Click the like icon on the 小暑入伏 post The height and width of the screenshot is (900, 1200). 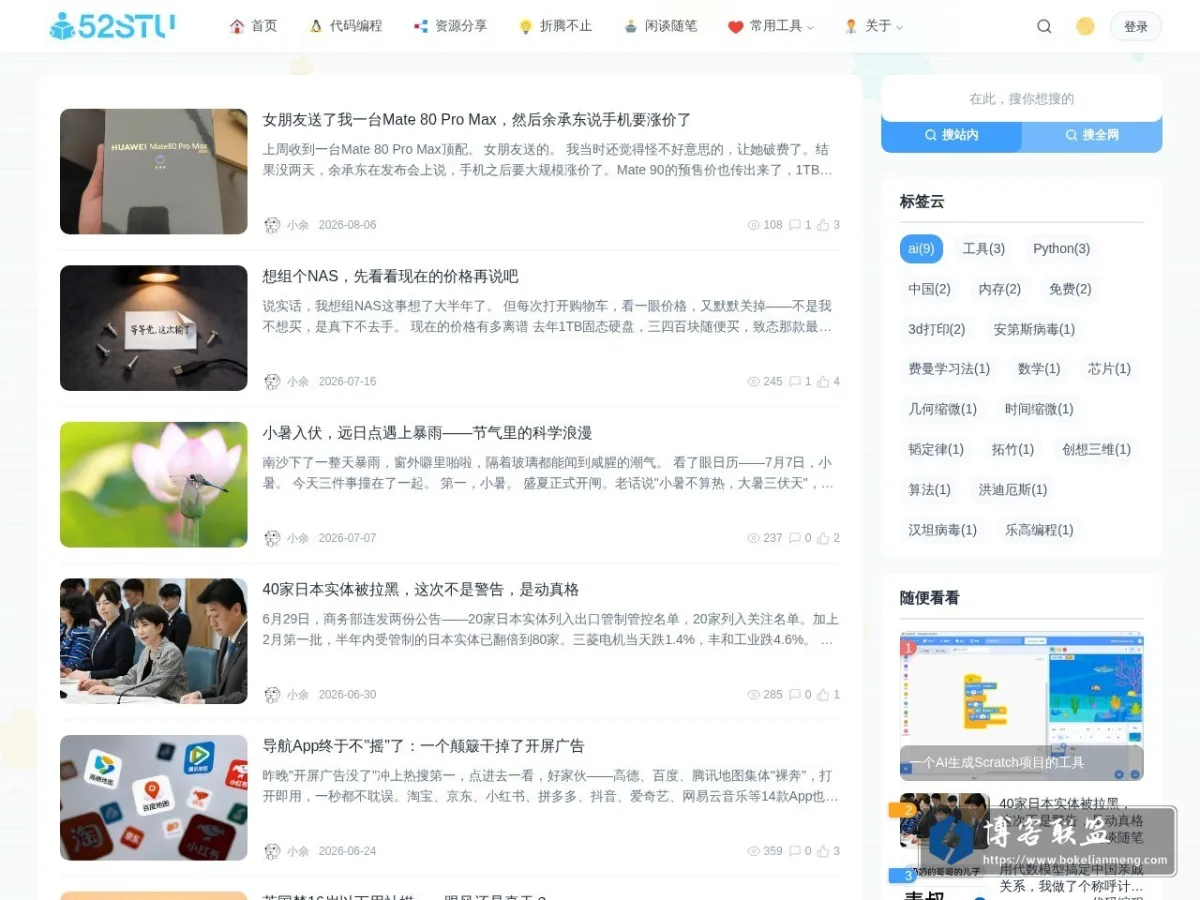[x=823, y=538]
